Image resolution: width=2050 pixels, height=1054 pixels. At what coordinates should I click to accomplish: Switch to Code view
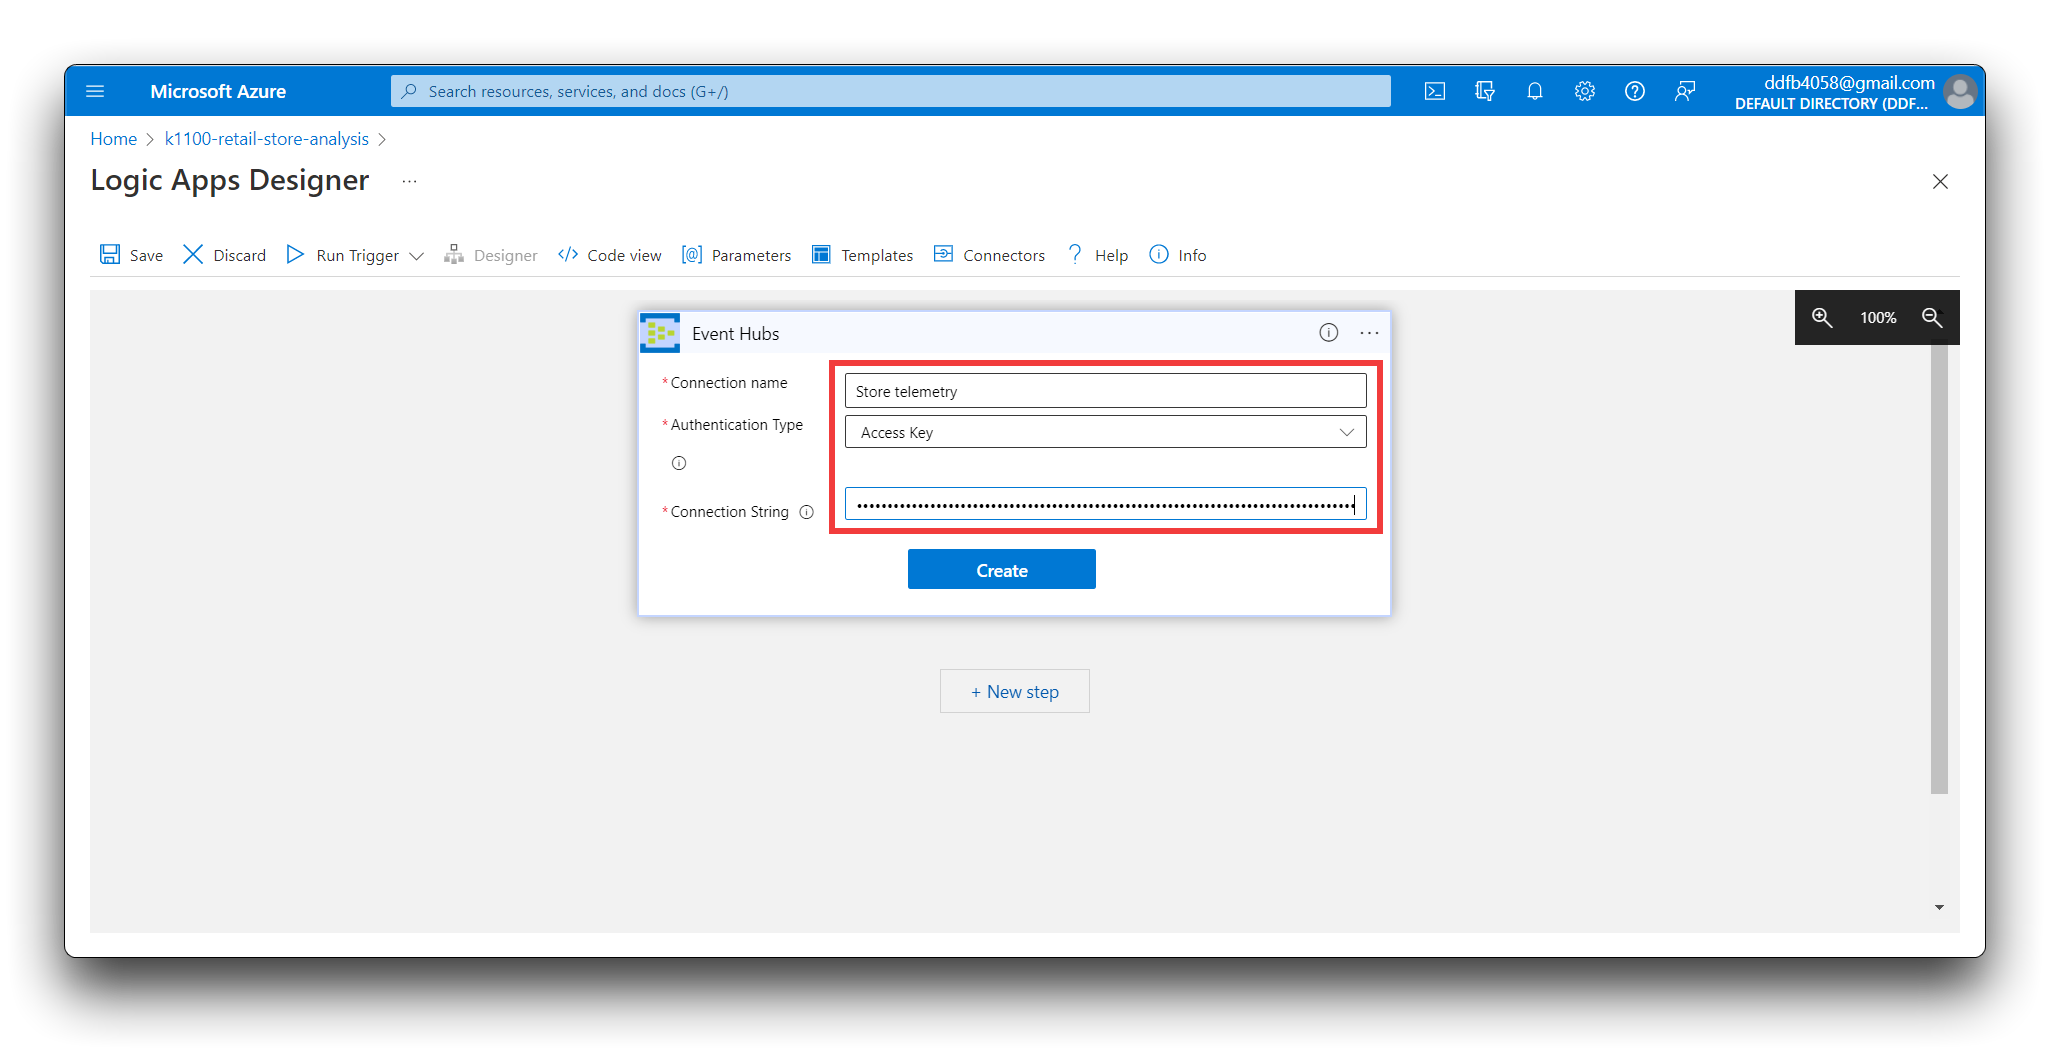point(610,255)
